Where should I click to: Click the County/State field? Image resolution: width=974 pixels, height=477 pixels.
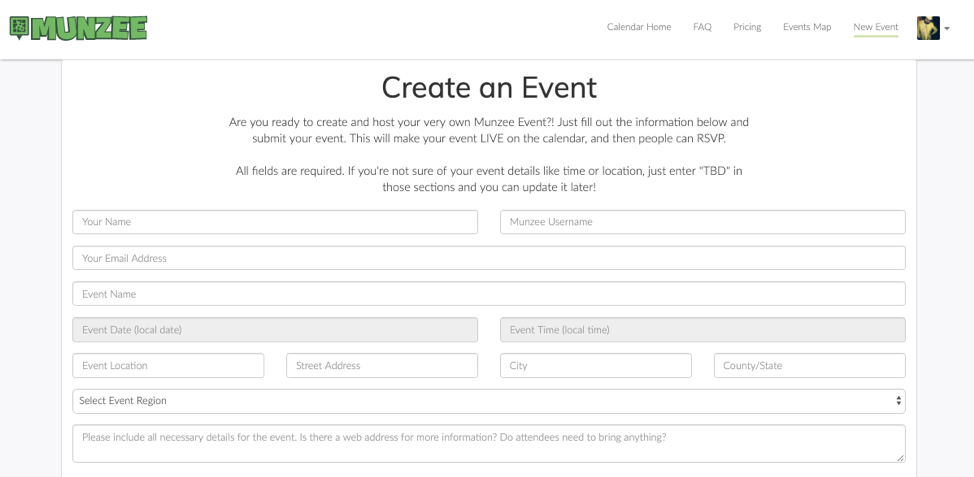809,366
